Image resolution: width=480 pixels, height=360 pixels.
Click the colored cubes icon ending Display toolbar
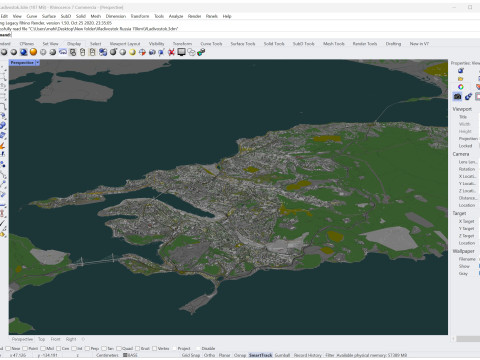(x=201, y=52)
